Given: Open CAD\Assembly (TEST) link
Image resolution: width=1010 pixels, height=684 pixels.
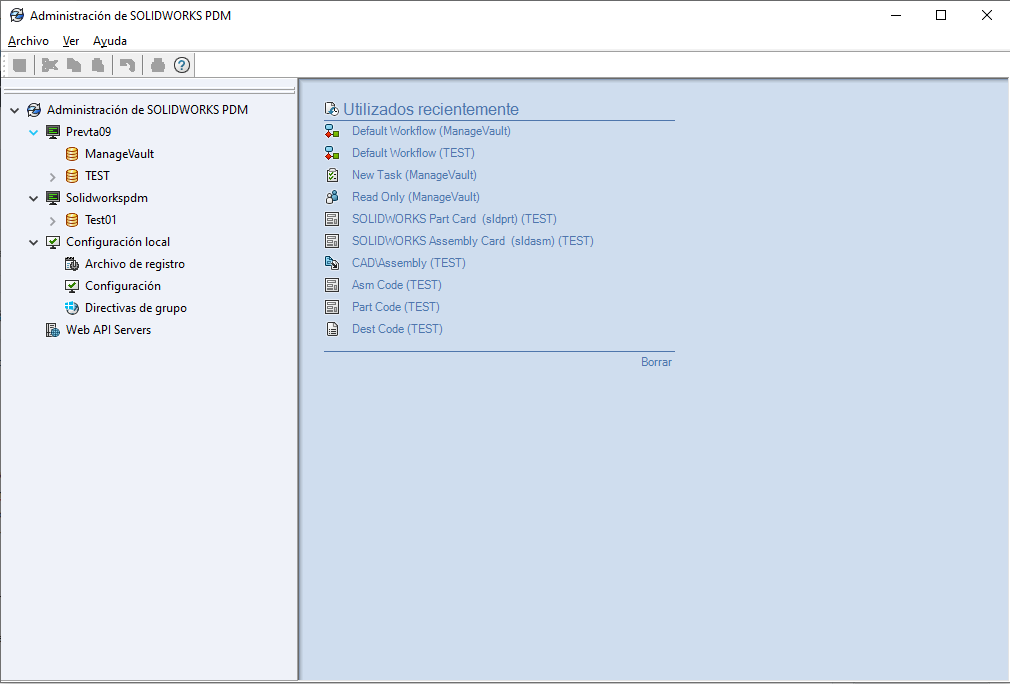Looking at the screenshot, I should click(x=408, y=263).
